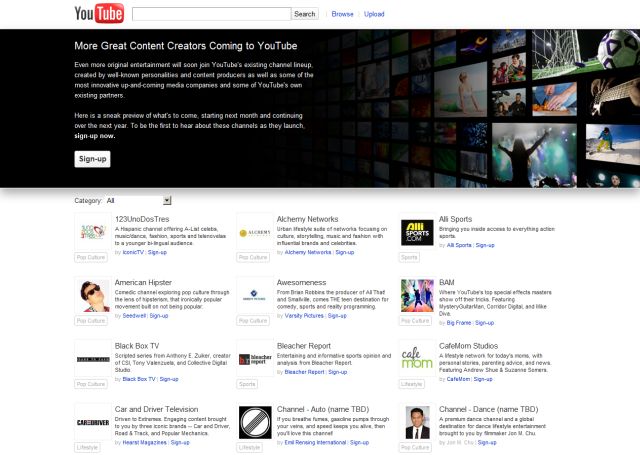Follow the Alli Sports author link
This screenshot has width=640, height=455.
click(x=459, y=245)
